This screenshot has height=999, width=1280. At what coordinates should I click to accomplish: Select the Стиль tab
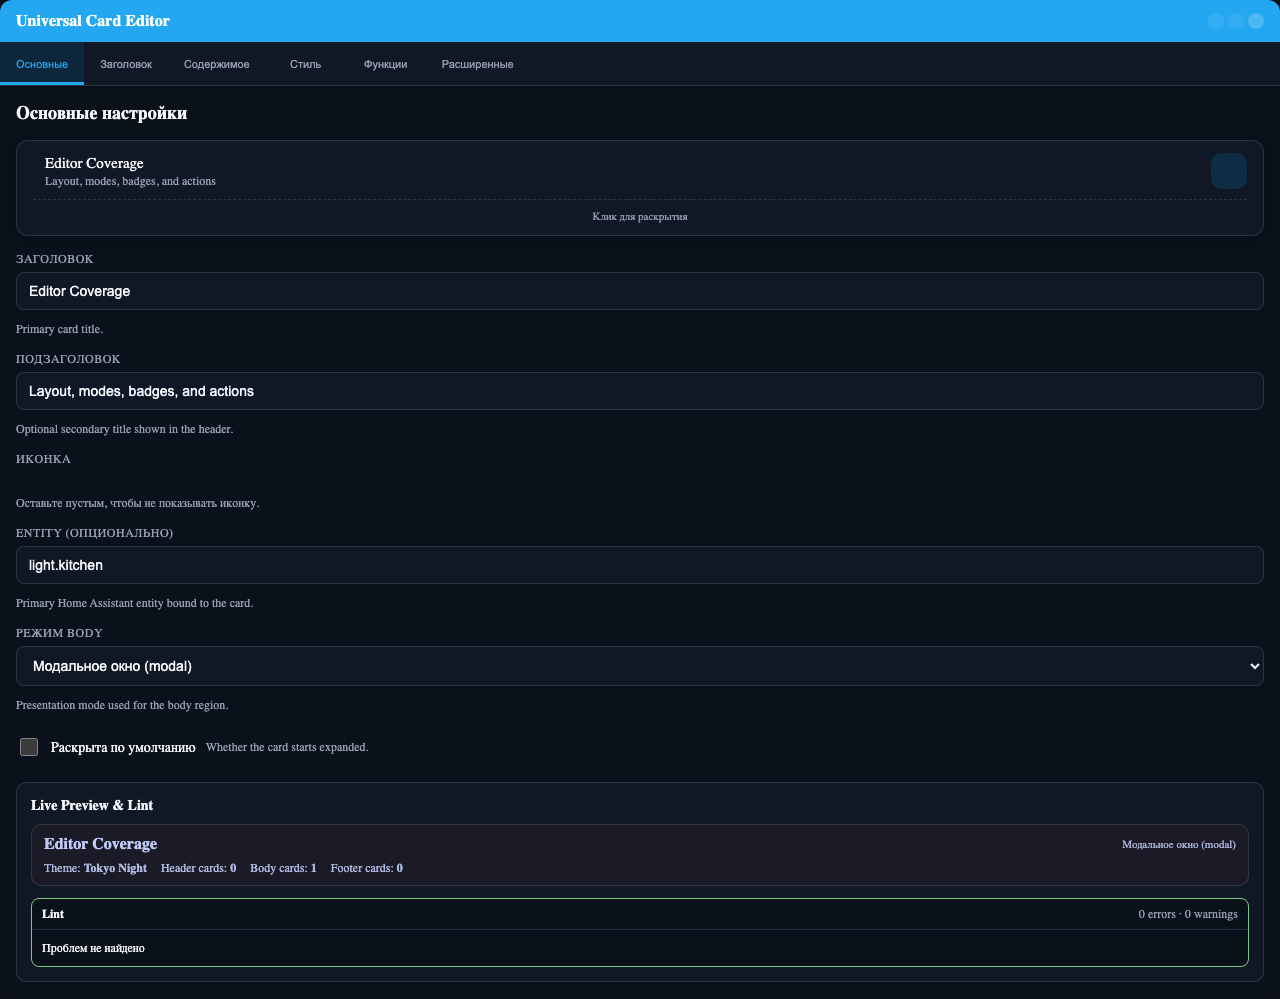tap(304, 63)
